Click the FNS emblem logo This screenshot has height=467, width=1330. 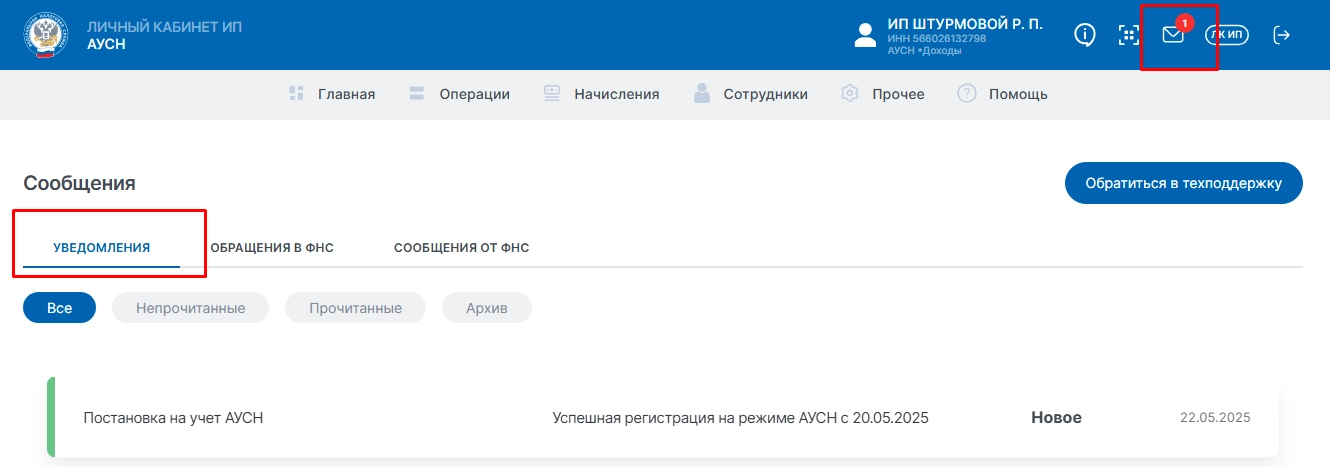click(x=46, y=35)
